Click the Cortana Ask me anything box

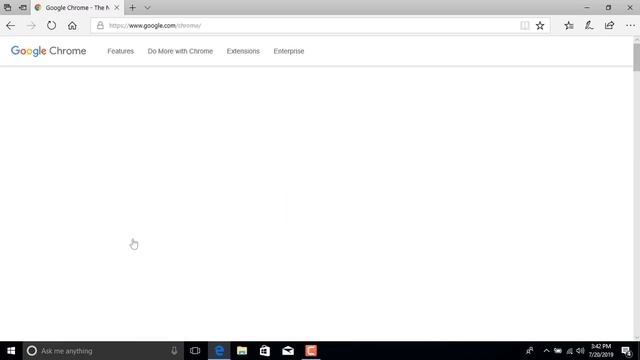coord(102,351)
